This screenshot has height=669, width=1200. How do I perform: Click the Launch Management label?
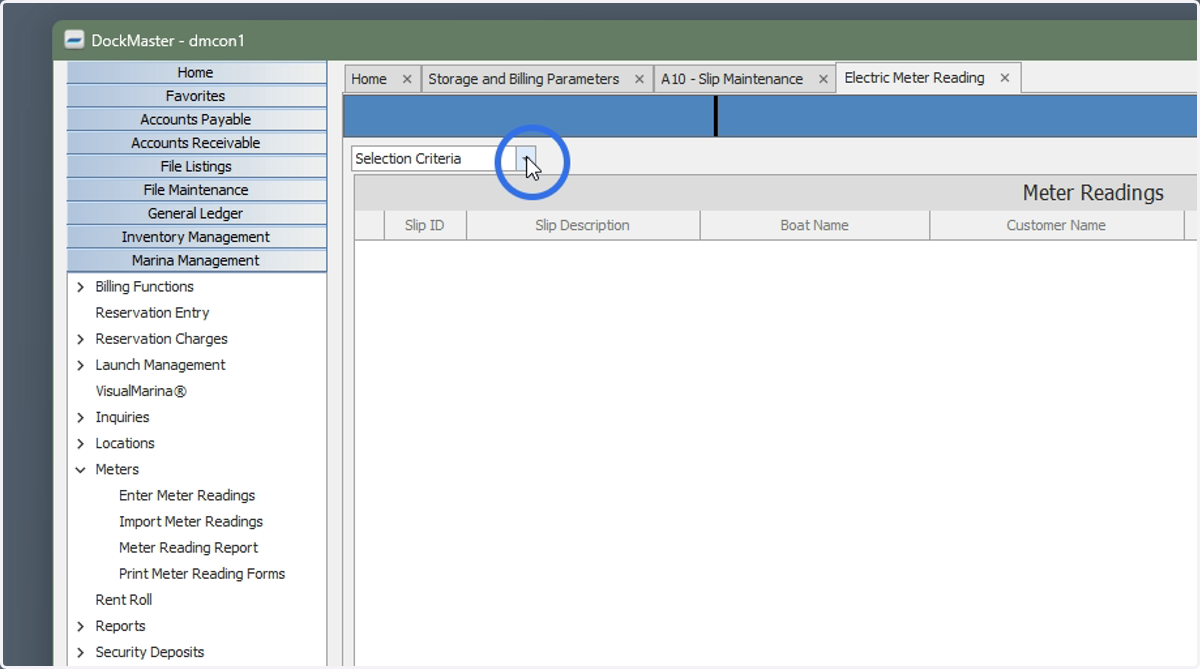(x=160, y=365)
